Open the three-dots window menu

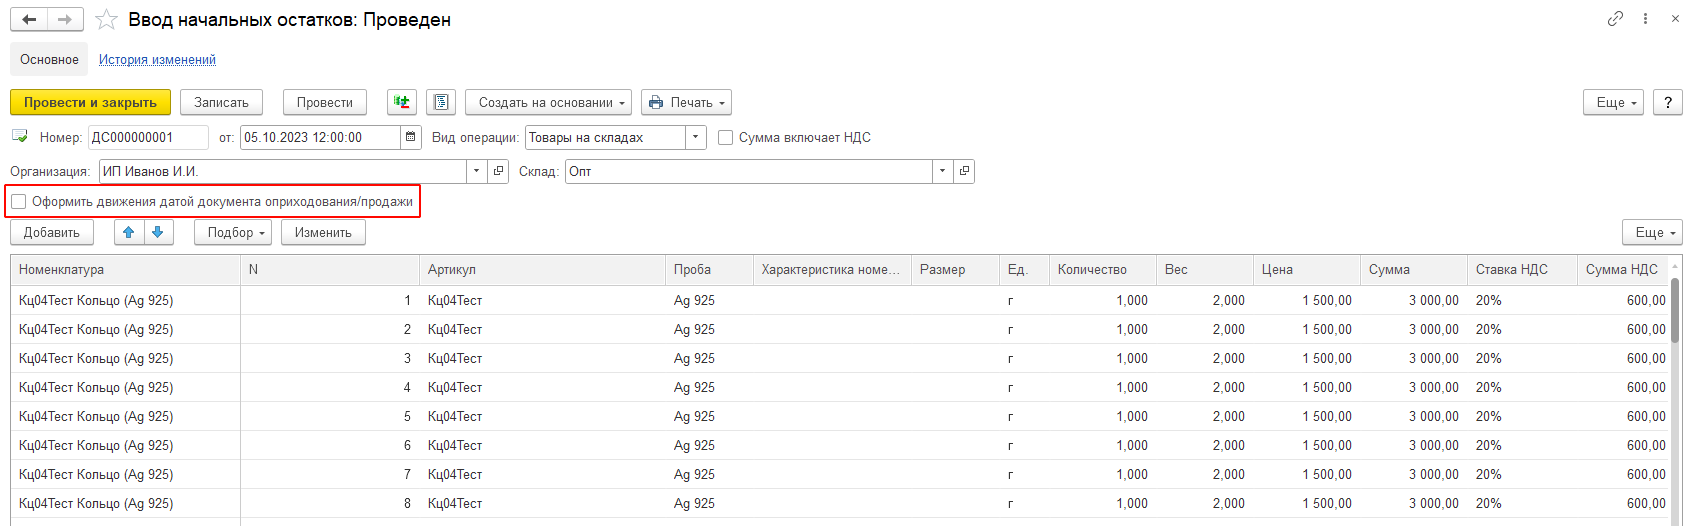(1645, 18)
